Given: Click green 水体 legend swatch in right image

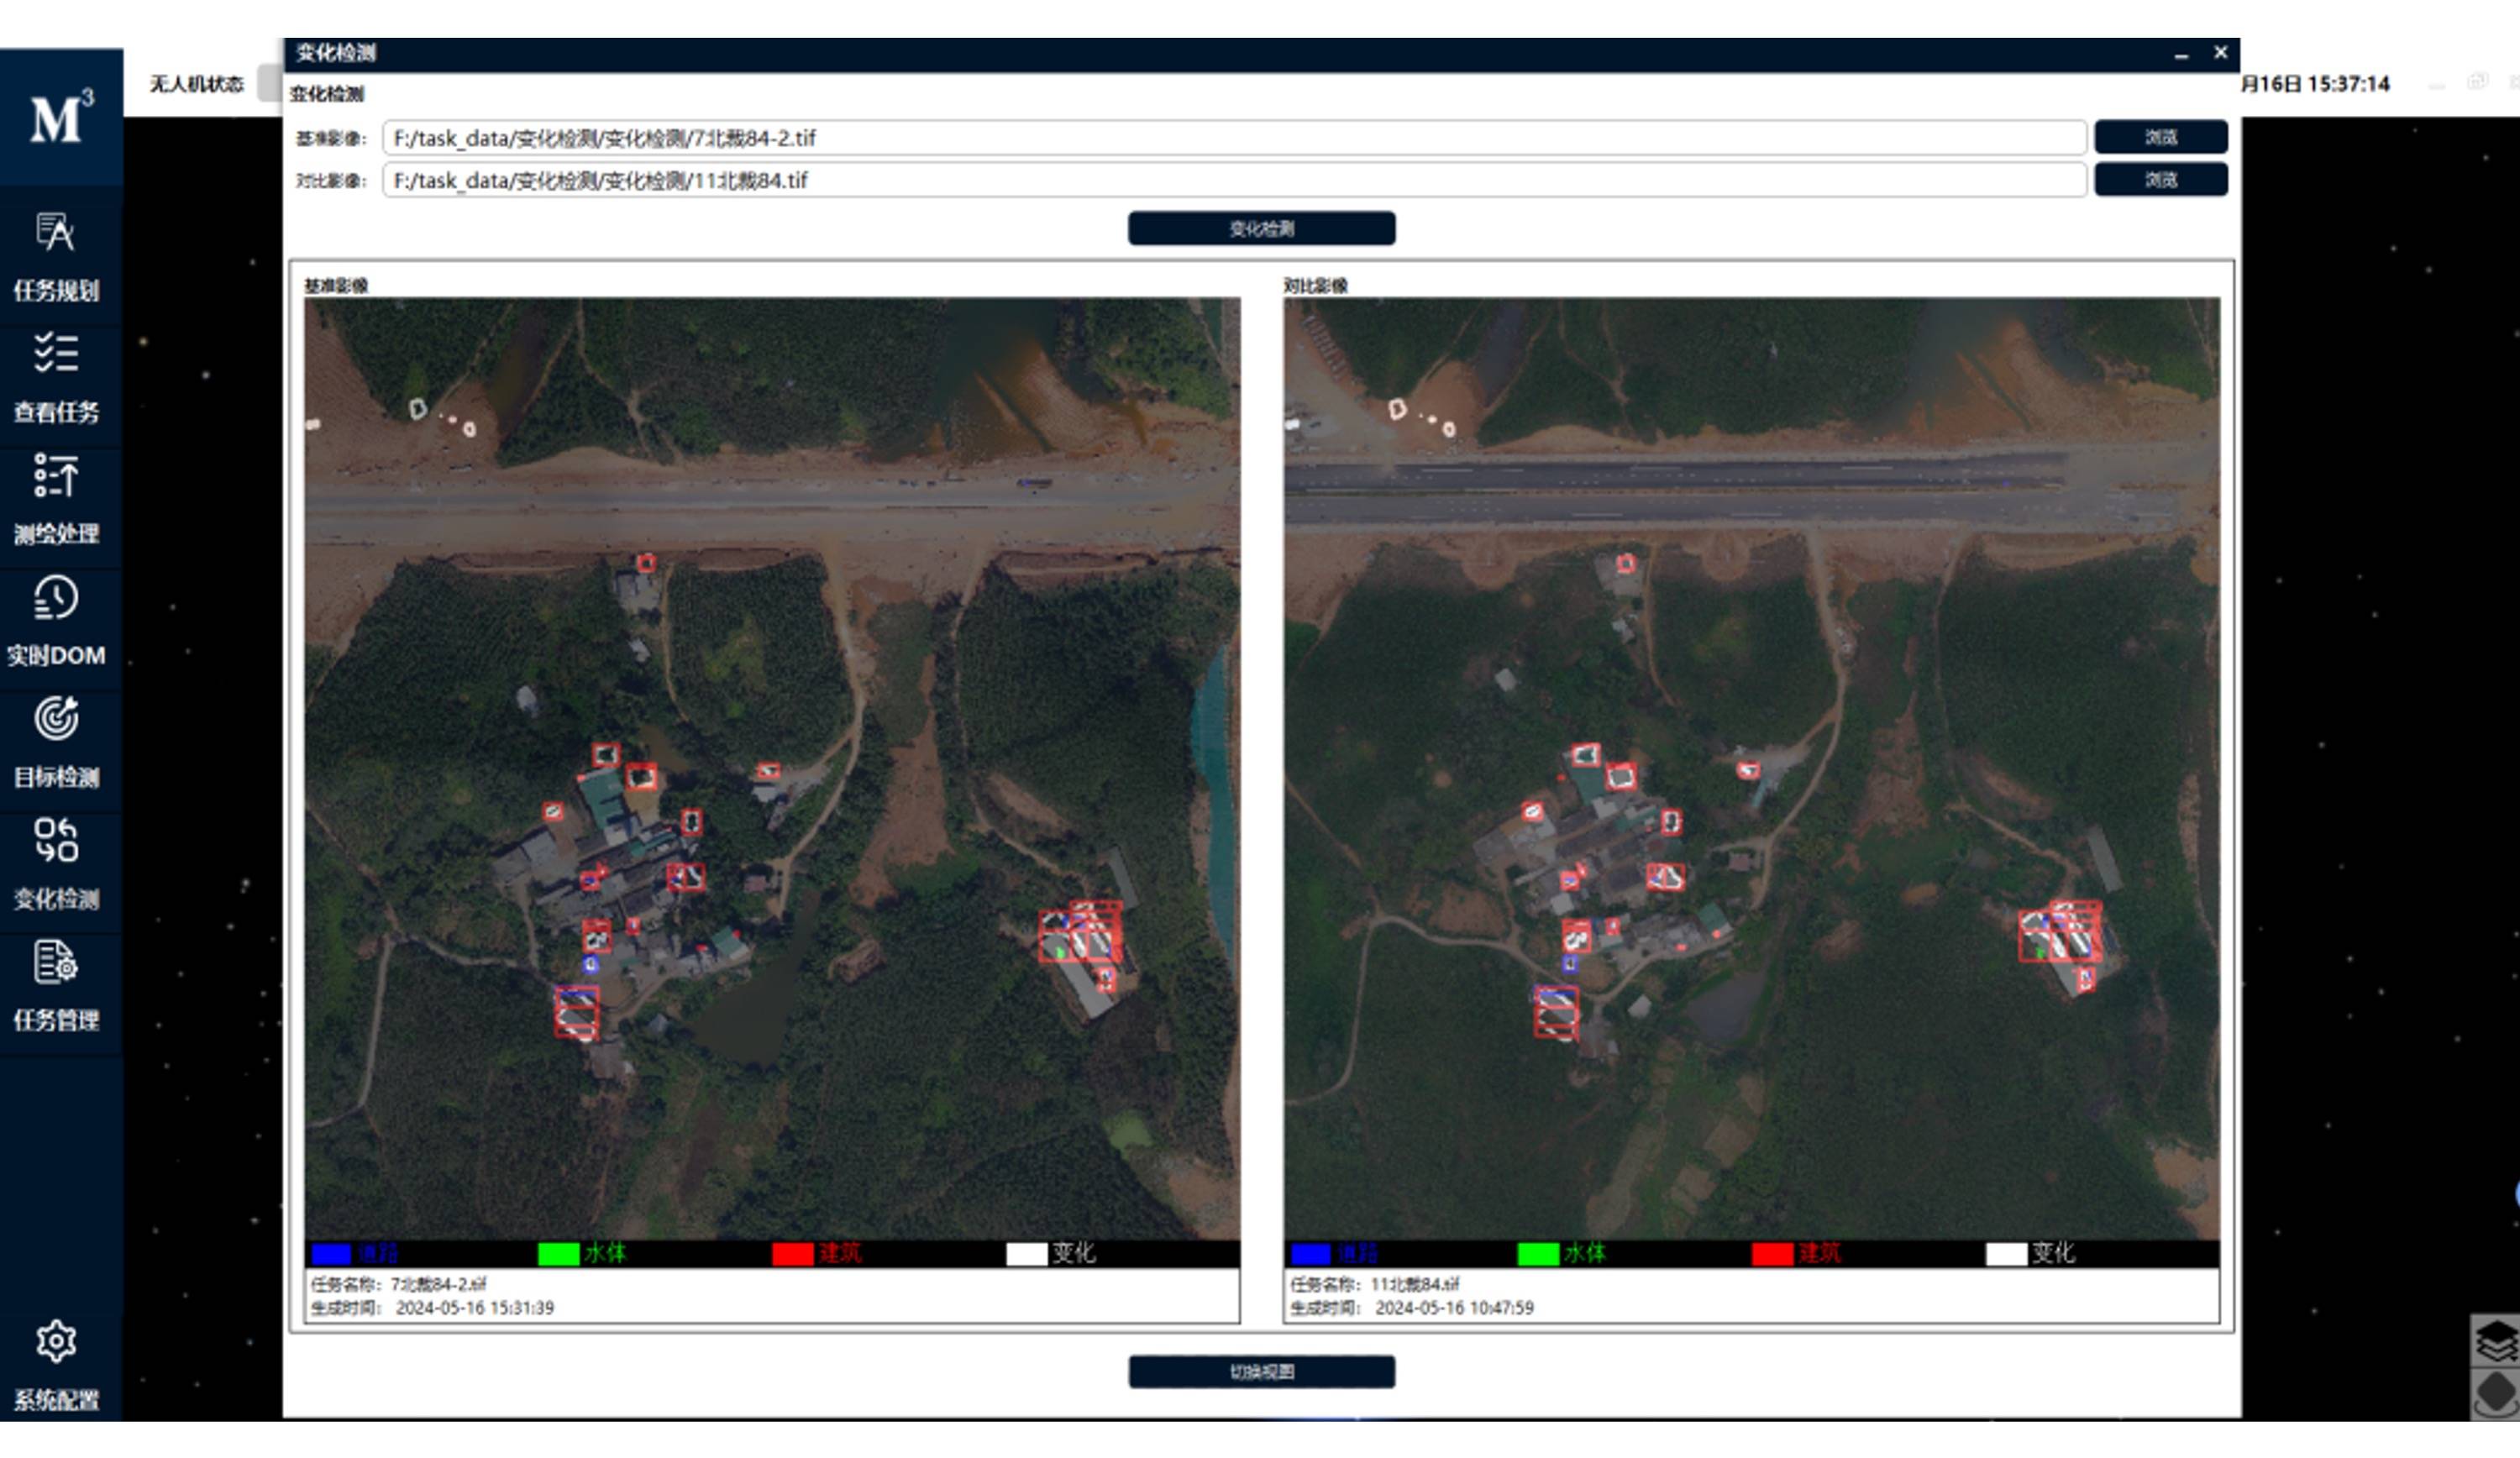Looking at the screenshot, I should [x=1537, y=1254].
